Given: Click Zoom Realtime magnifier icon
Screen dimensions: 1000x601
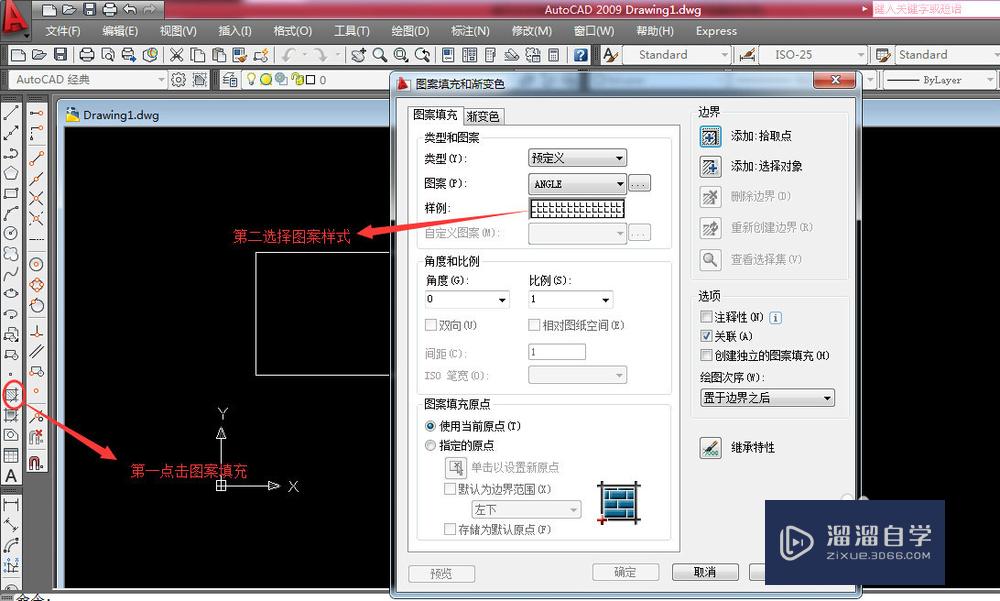Looking at the screenshot, I should click(379, 55).
